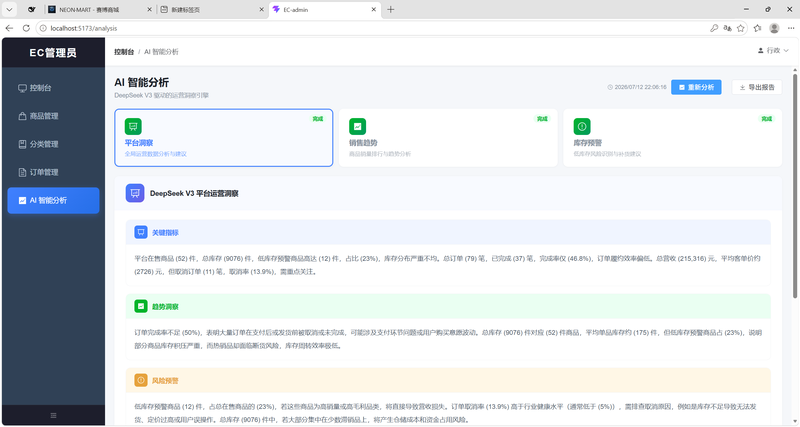Click the password key icon in address bar
The image size is (800, 427).
pos(714,28)
